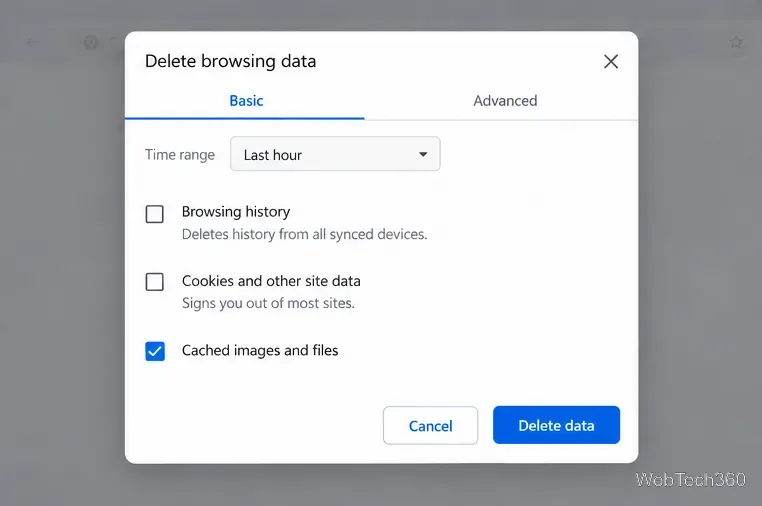
Task: Uncheck Cached images and files checkbox
Action: coord(155,351)
